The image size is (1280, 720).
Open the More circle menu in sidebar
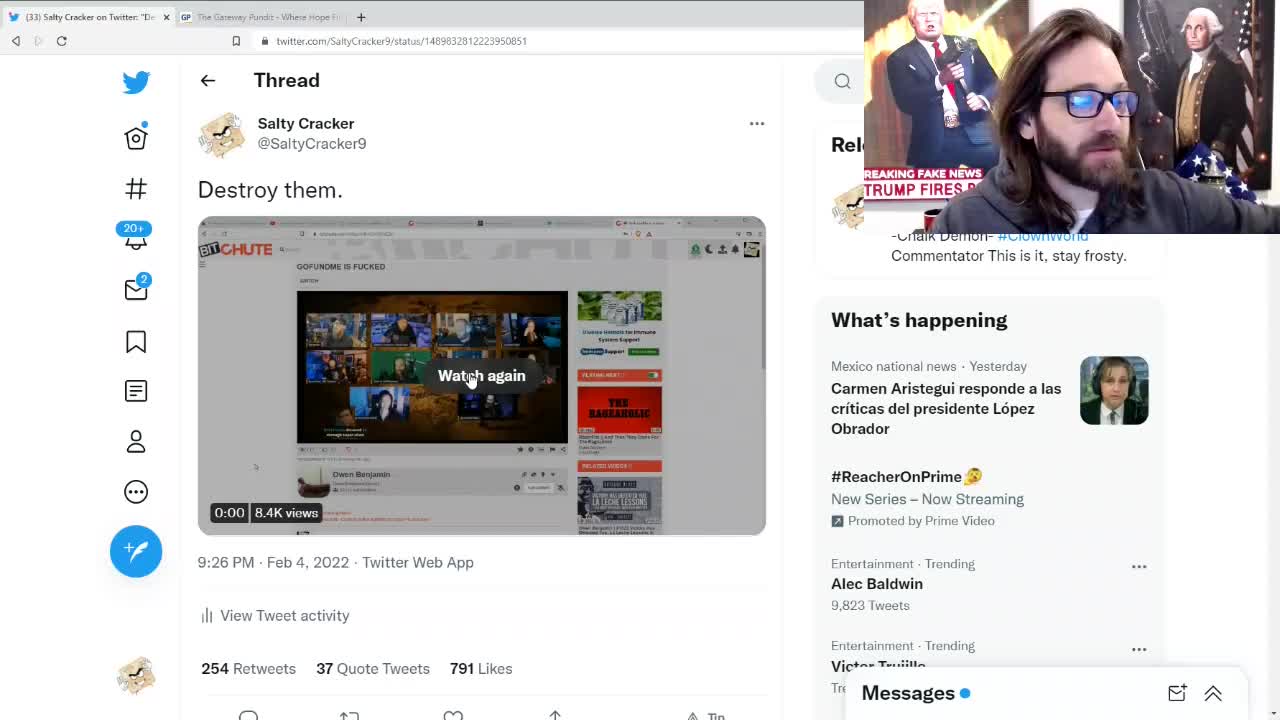pyautogui.click(x=136, y=492)
